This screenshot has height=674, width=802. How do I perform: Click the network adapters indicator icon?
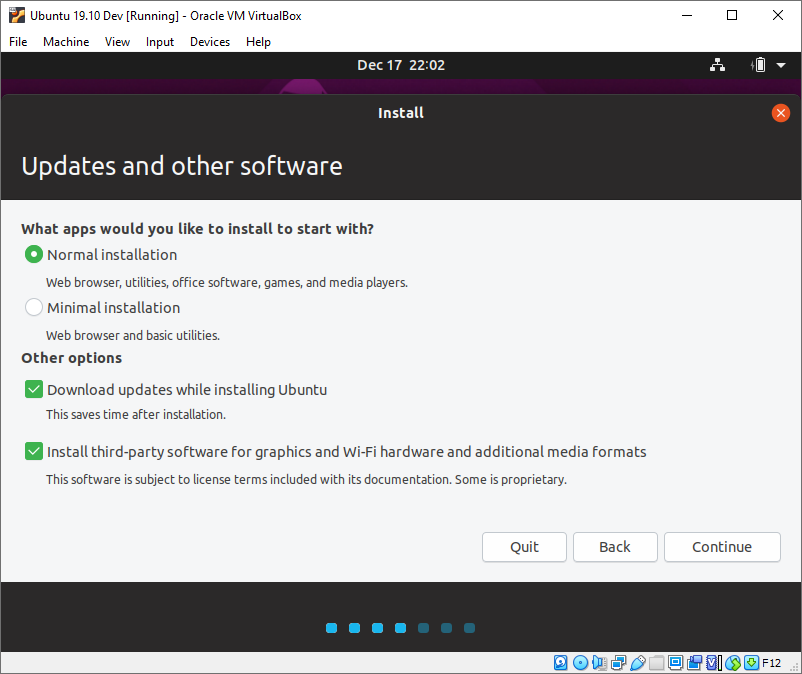click(x=618, y=663)
